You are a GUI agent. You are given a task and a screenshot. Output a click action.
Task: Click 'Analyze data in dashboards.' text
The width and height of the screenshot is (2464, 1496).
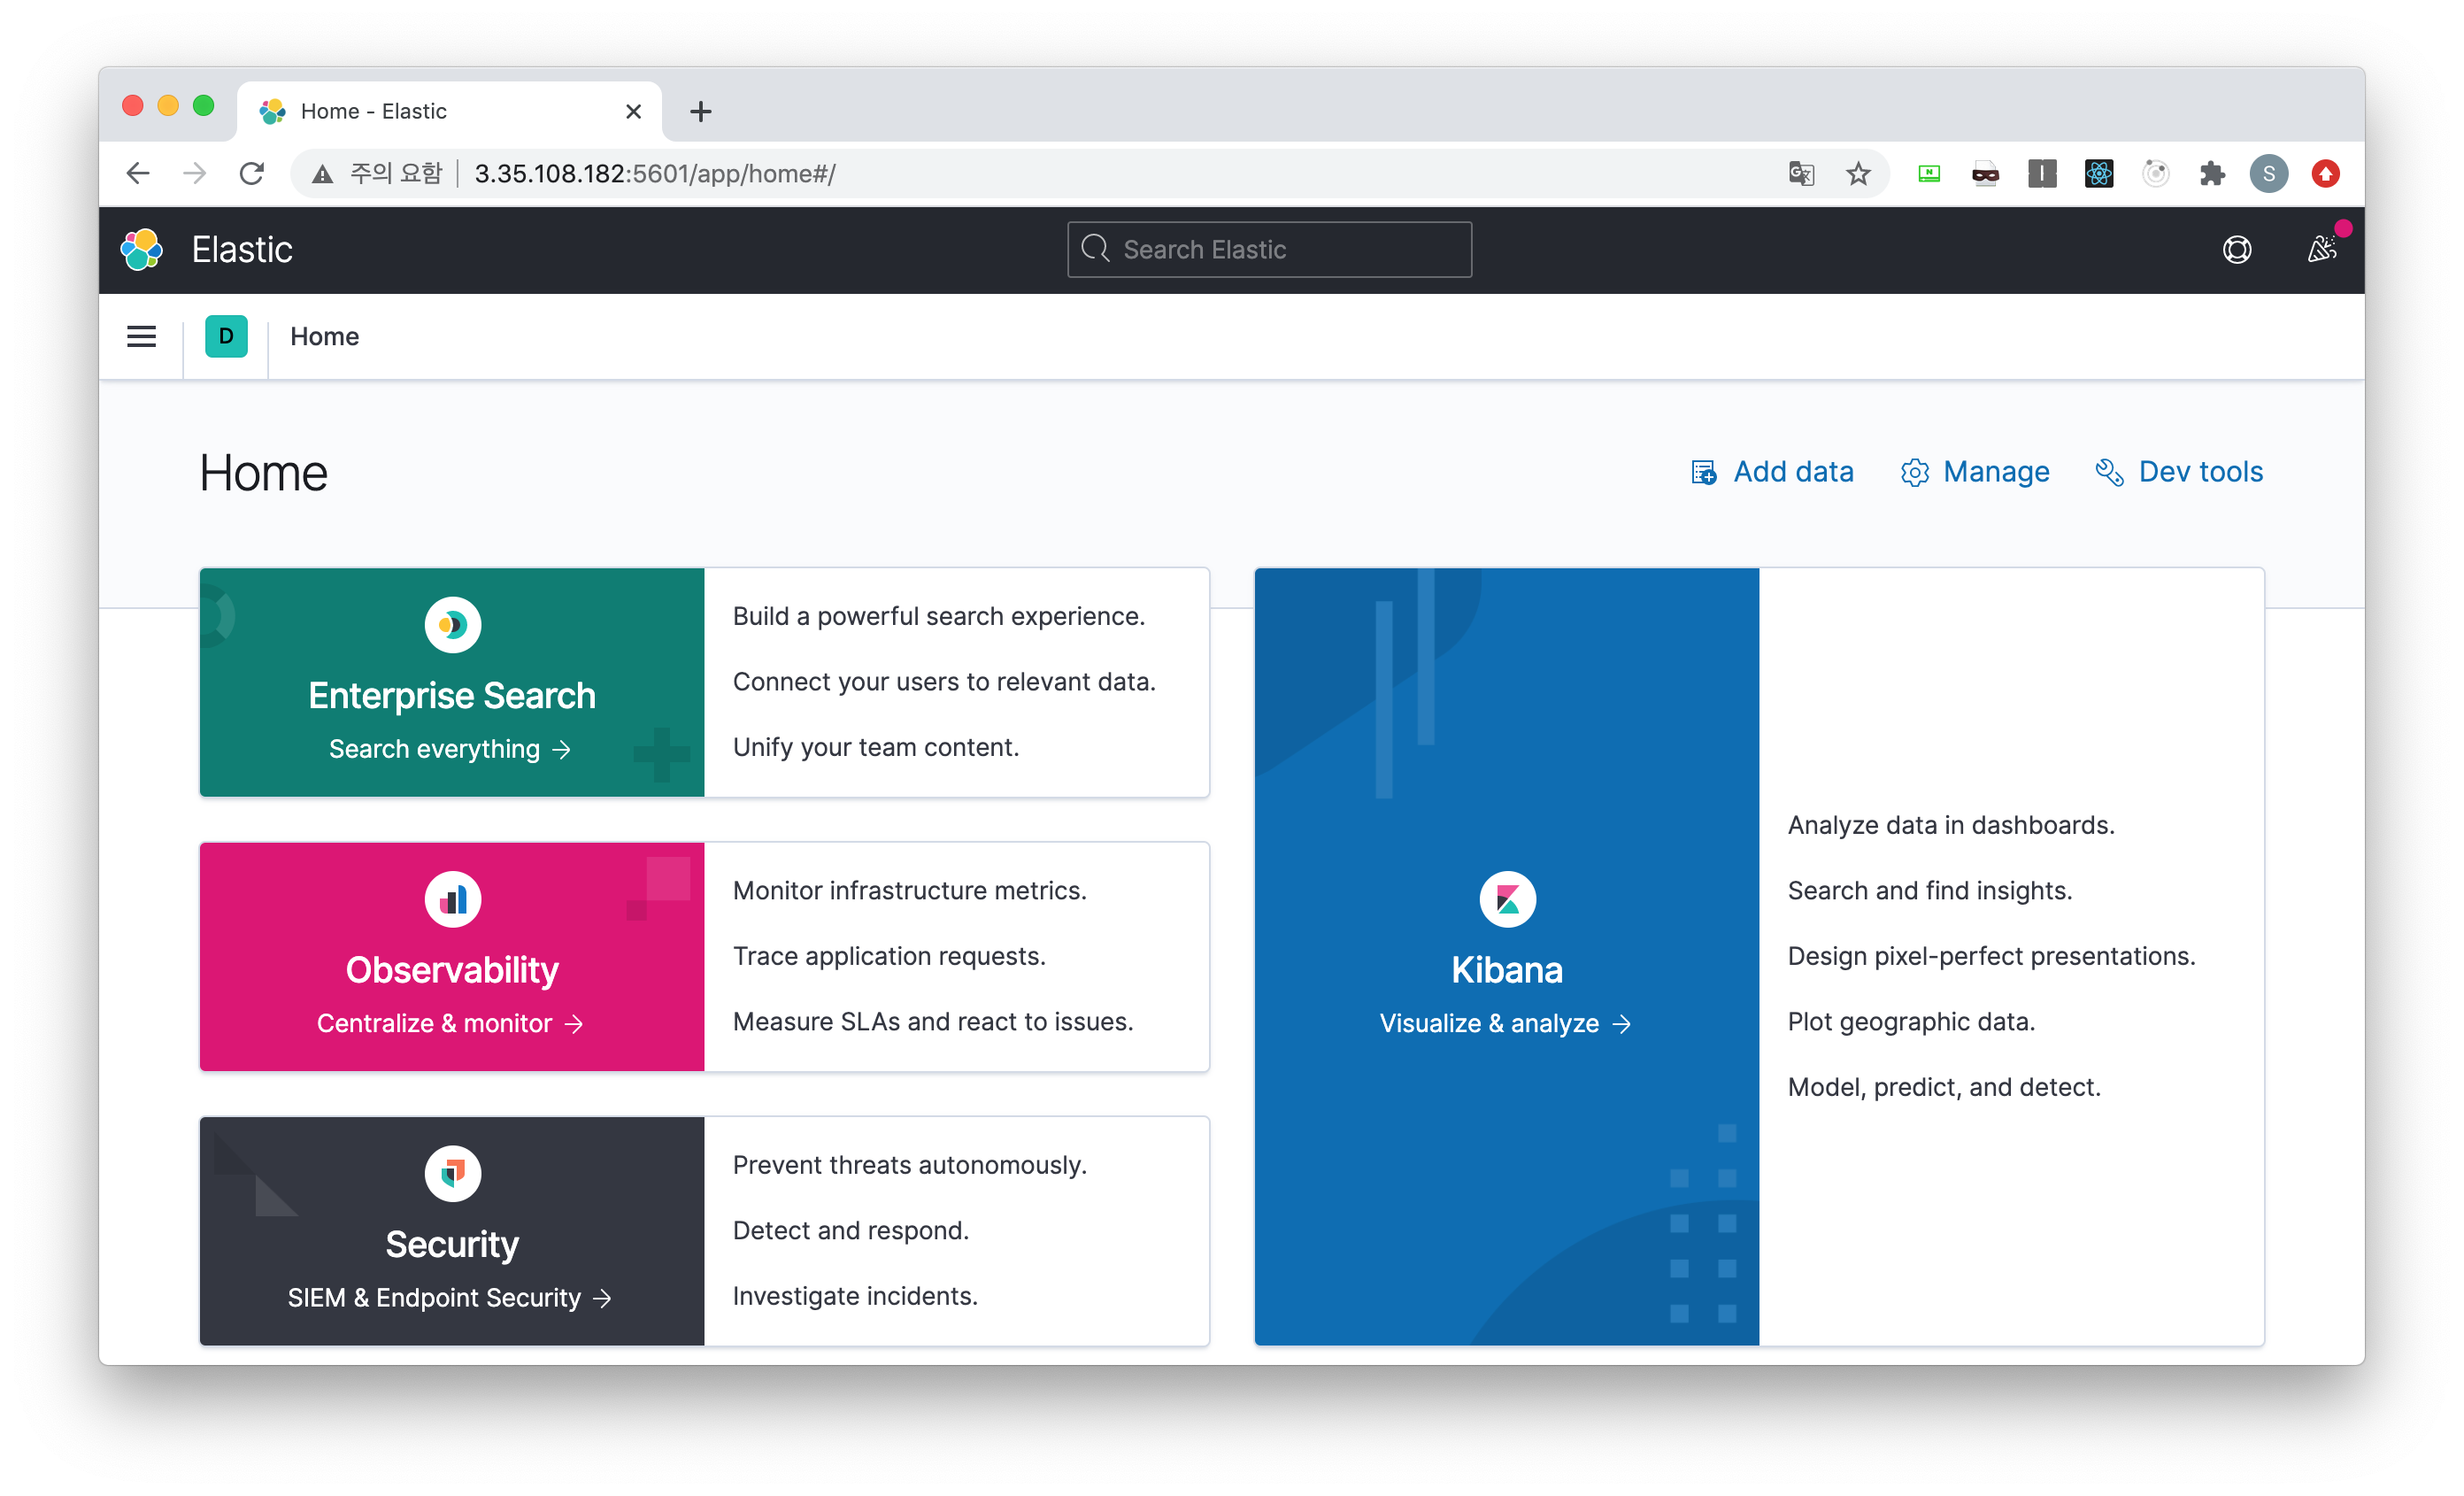click(x=1951, y=825)
